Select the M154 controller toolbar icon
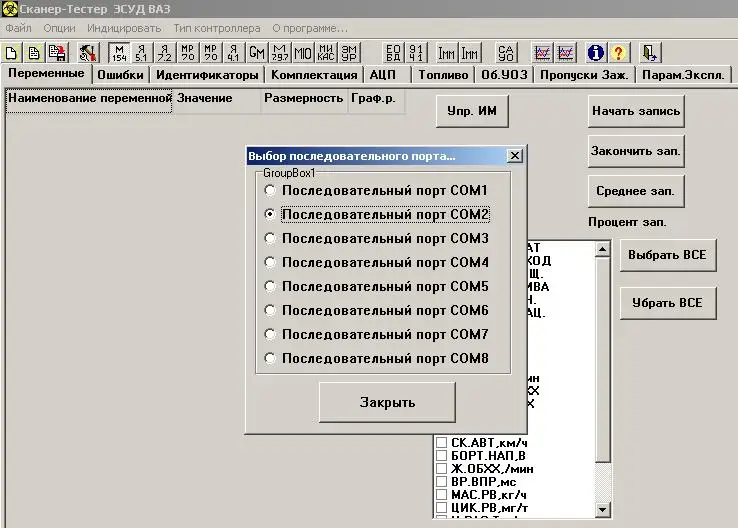The image size is (738, 528). coord(119,53)
